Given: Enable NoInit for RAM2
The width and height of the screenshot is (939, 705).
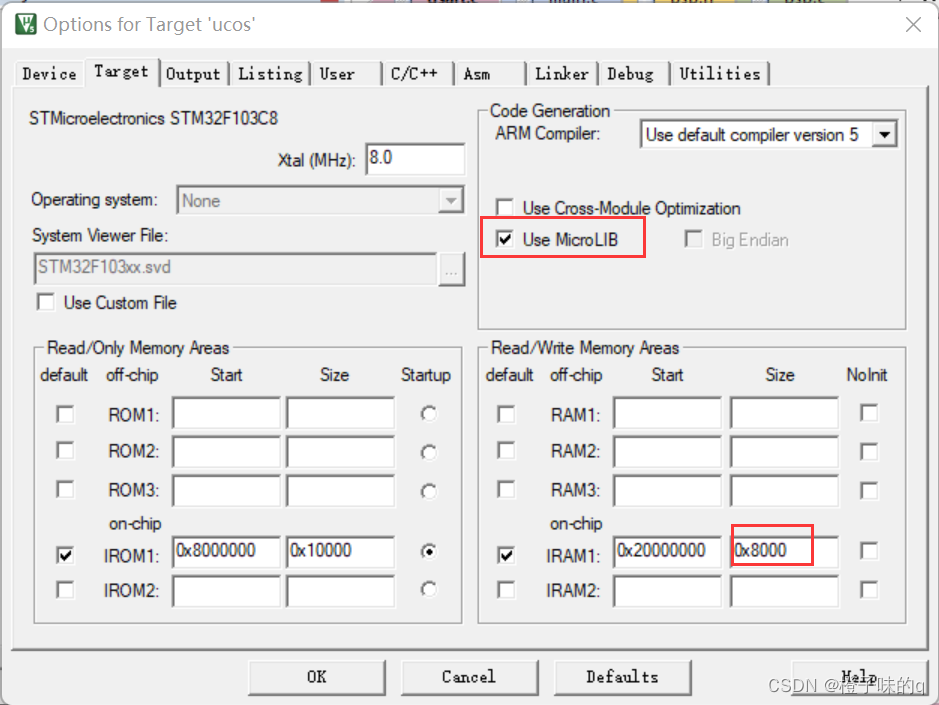Looking at the screenshot, I should (x=869, y=452).
